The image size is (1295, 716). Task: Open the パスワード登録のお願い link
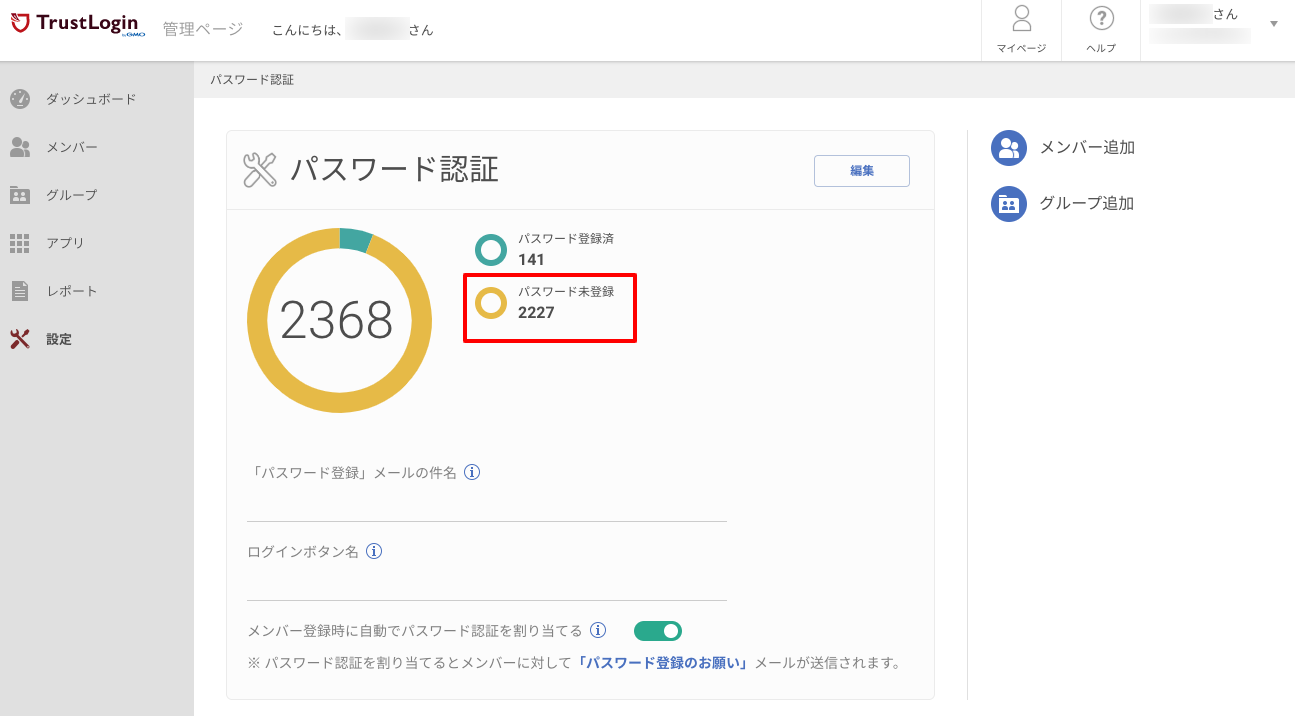tap(663, 663)
